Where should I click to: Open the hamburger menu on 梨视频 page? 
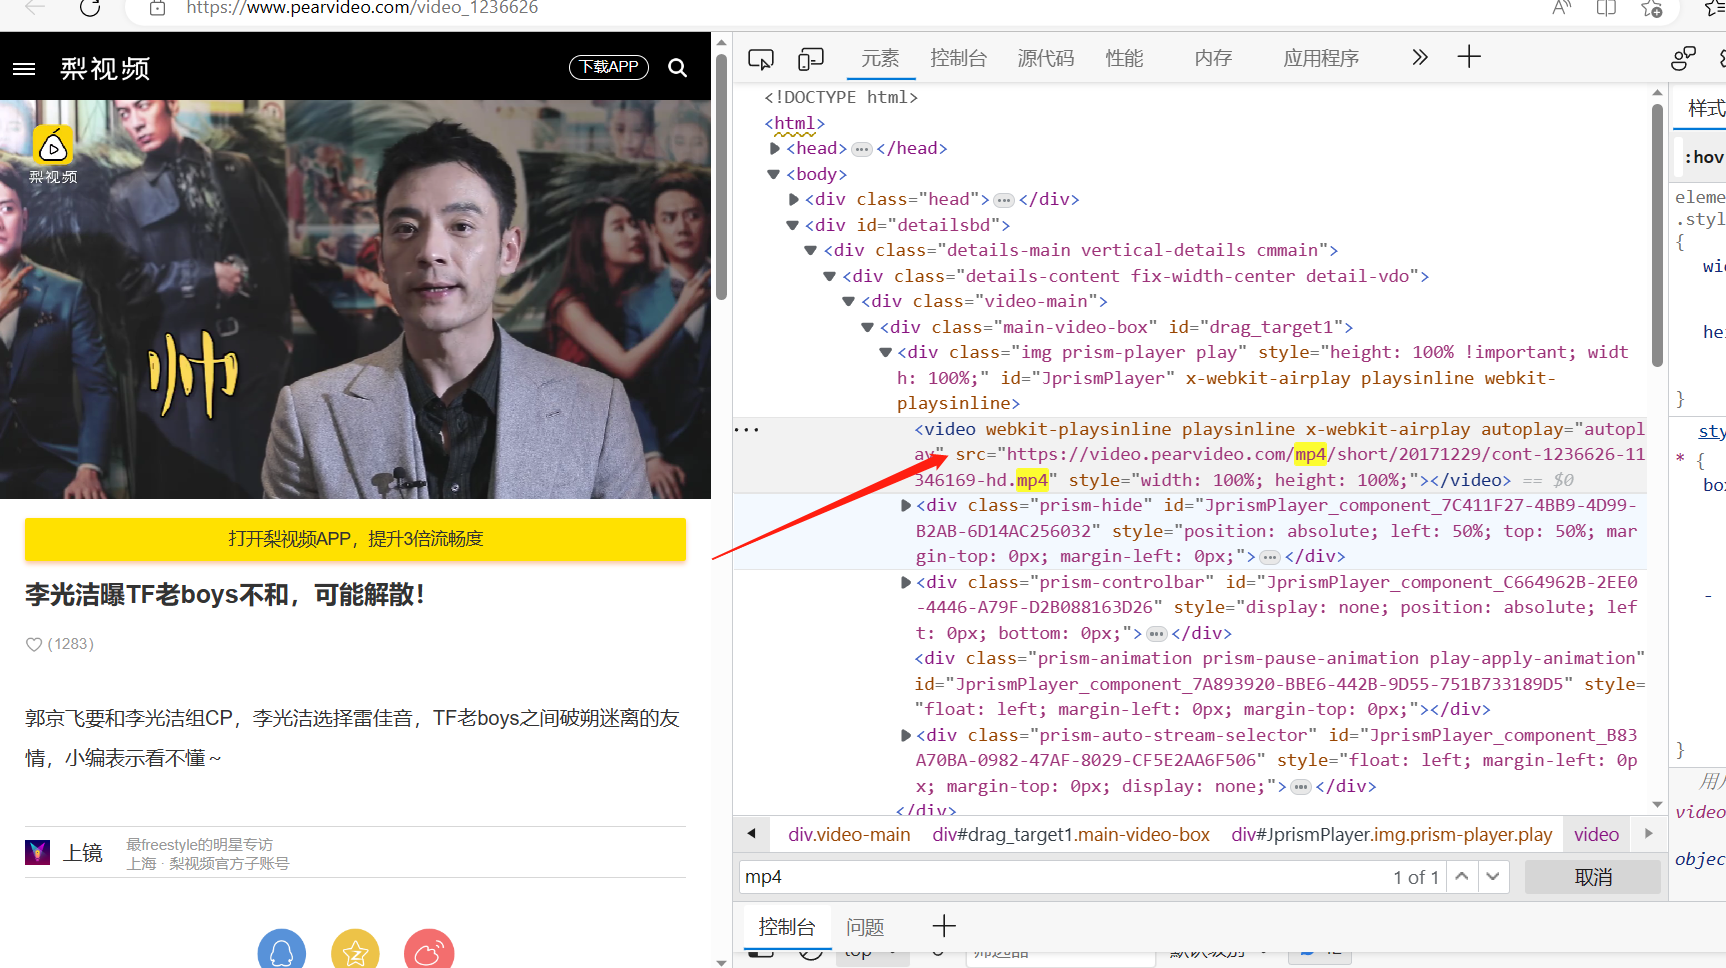click(24, 68)
